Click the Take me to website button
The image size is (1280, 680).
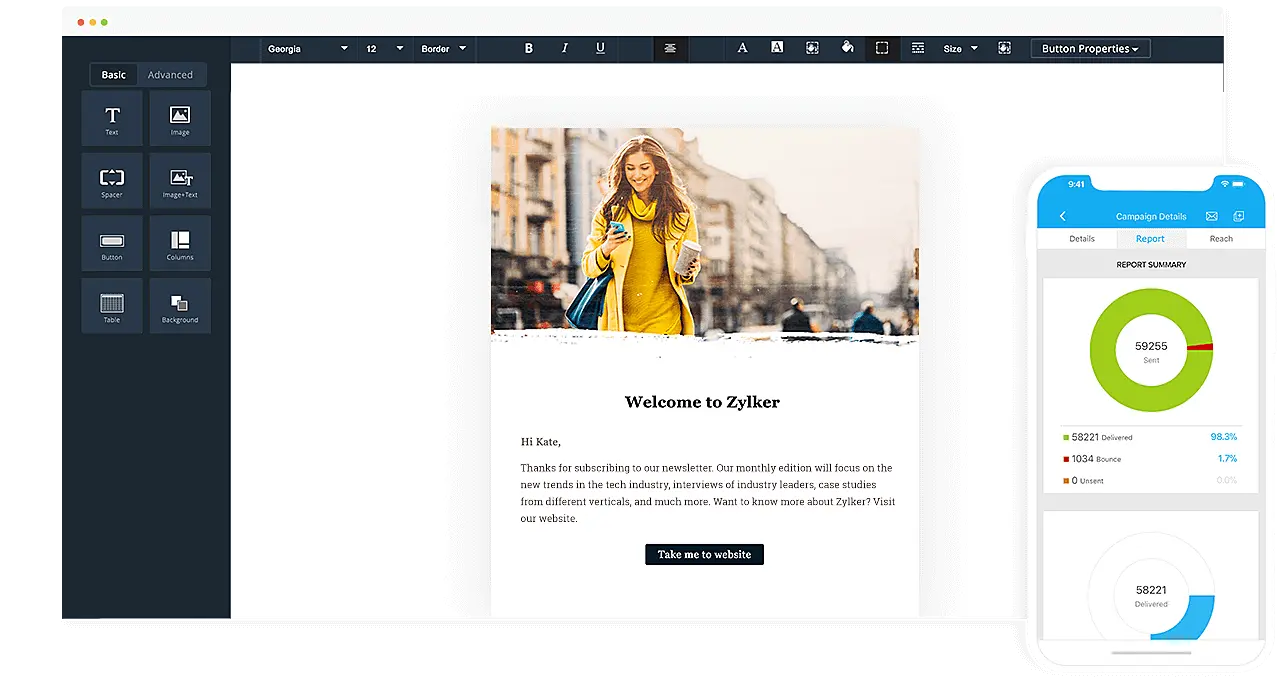pyautogui.click(x=704, y=554)
